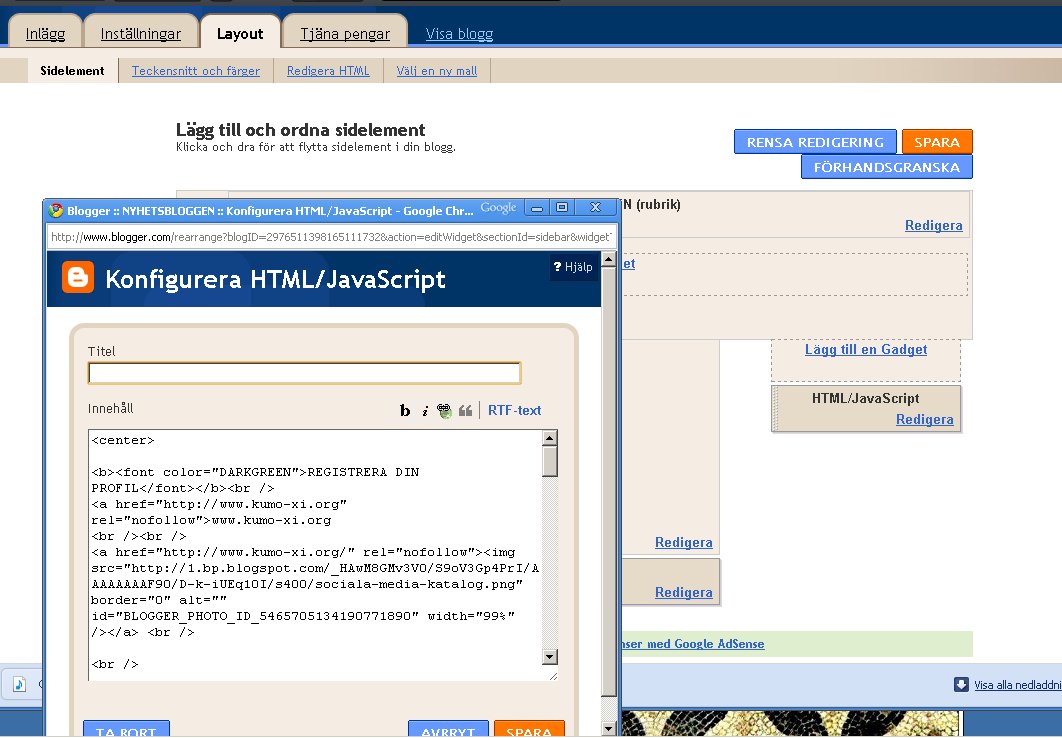Viewport: 1062px width, 738px height.
Task: Click the blockquote icon
Action: click(x=465, y=410)
